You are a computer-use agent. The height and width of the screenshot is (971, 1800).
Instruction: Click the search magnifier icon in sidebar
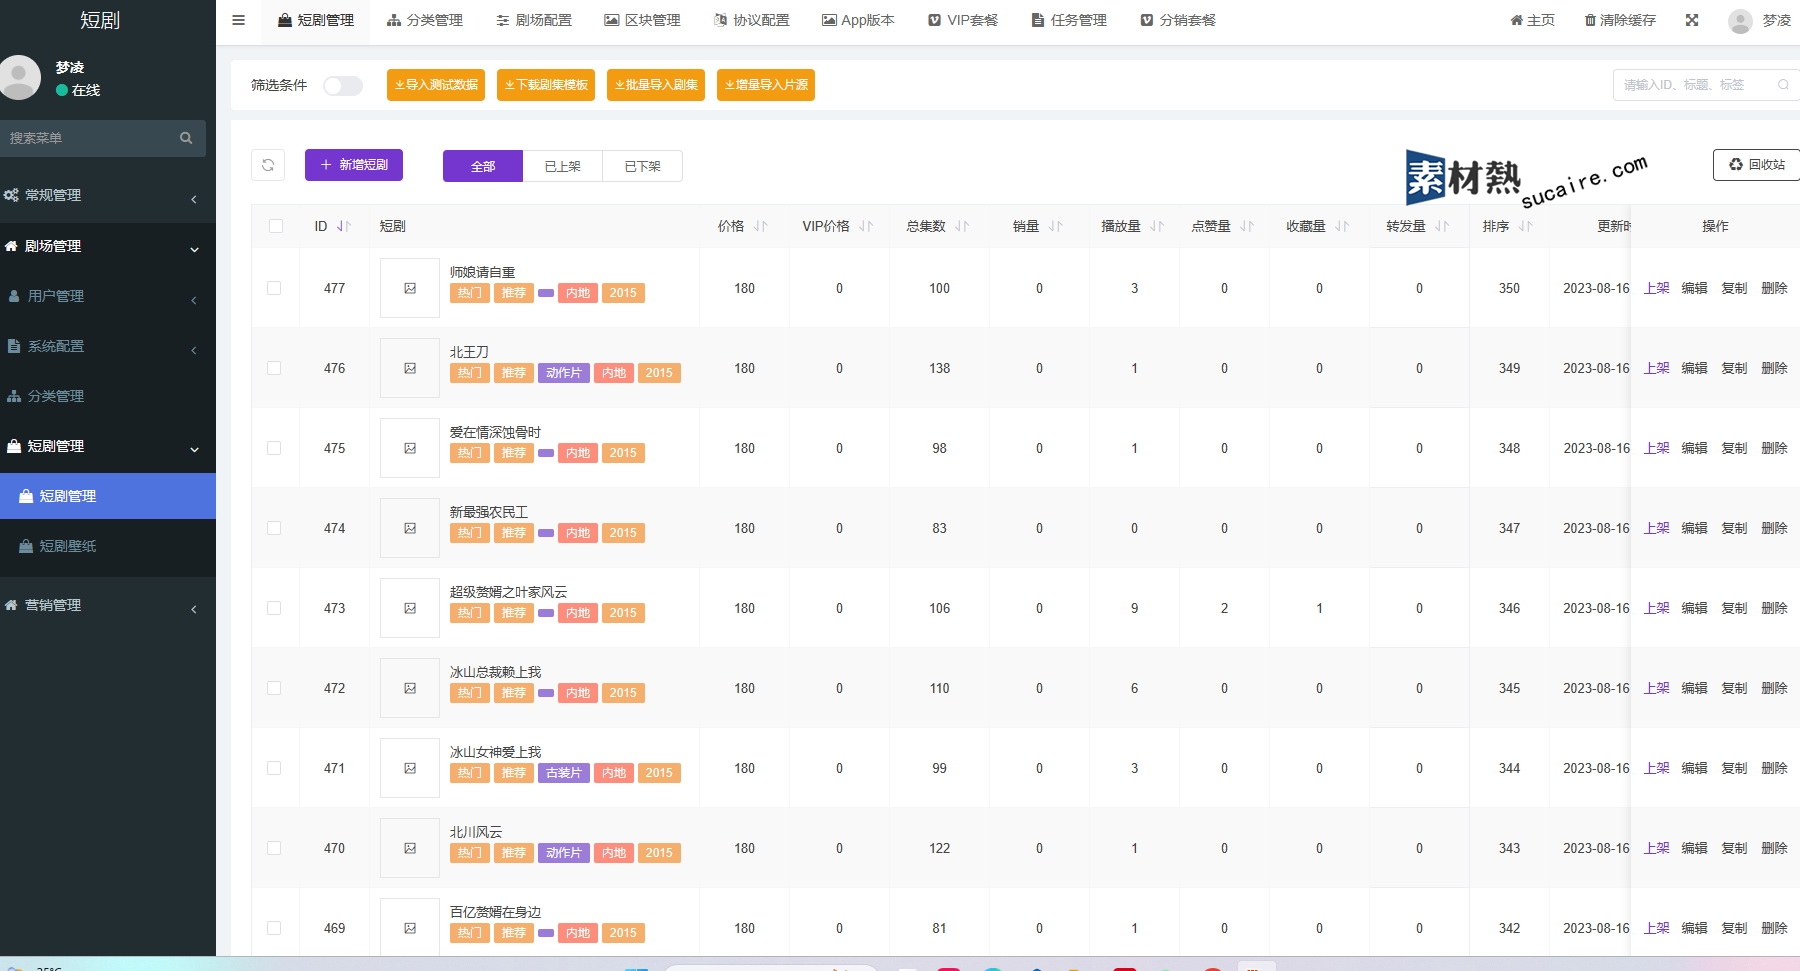pos(186,138)
